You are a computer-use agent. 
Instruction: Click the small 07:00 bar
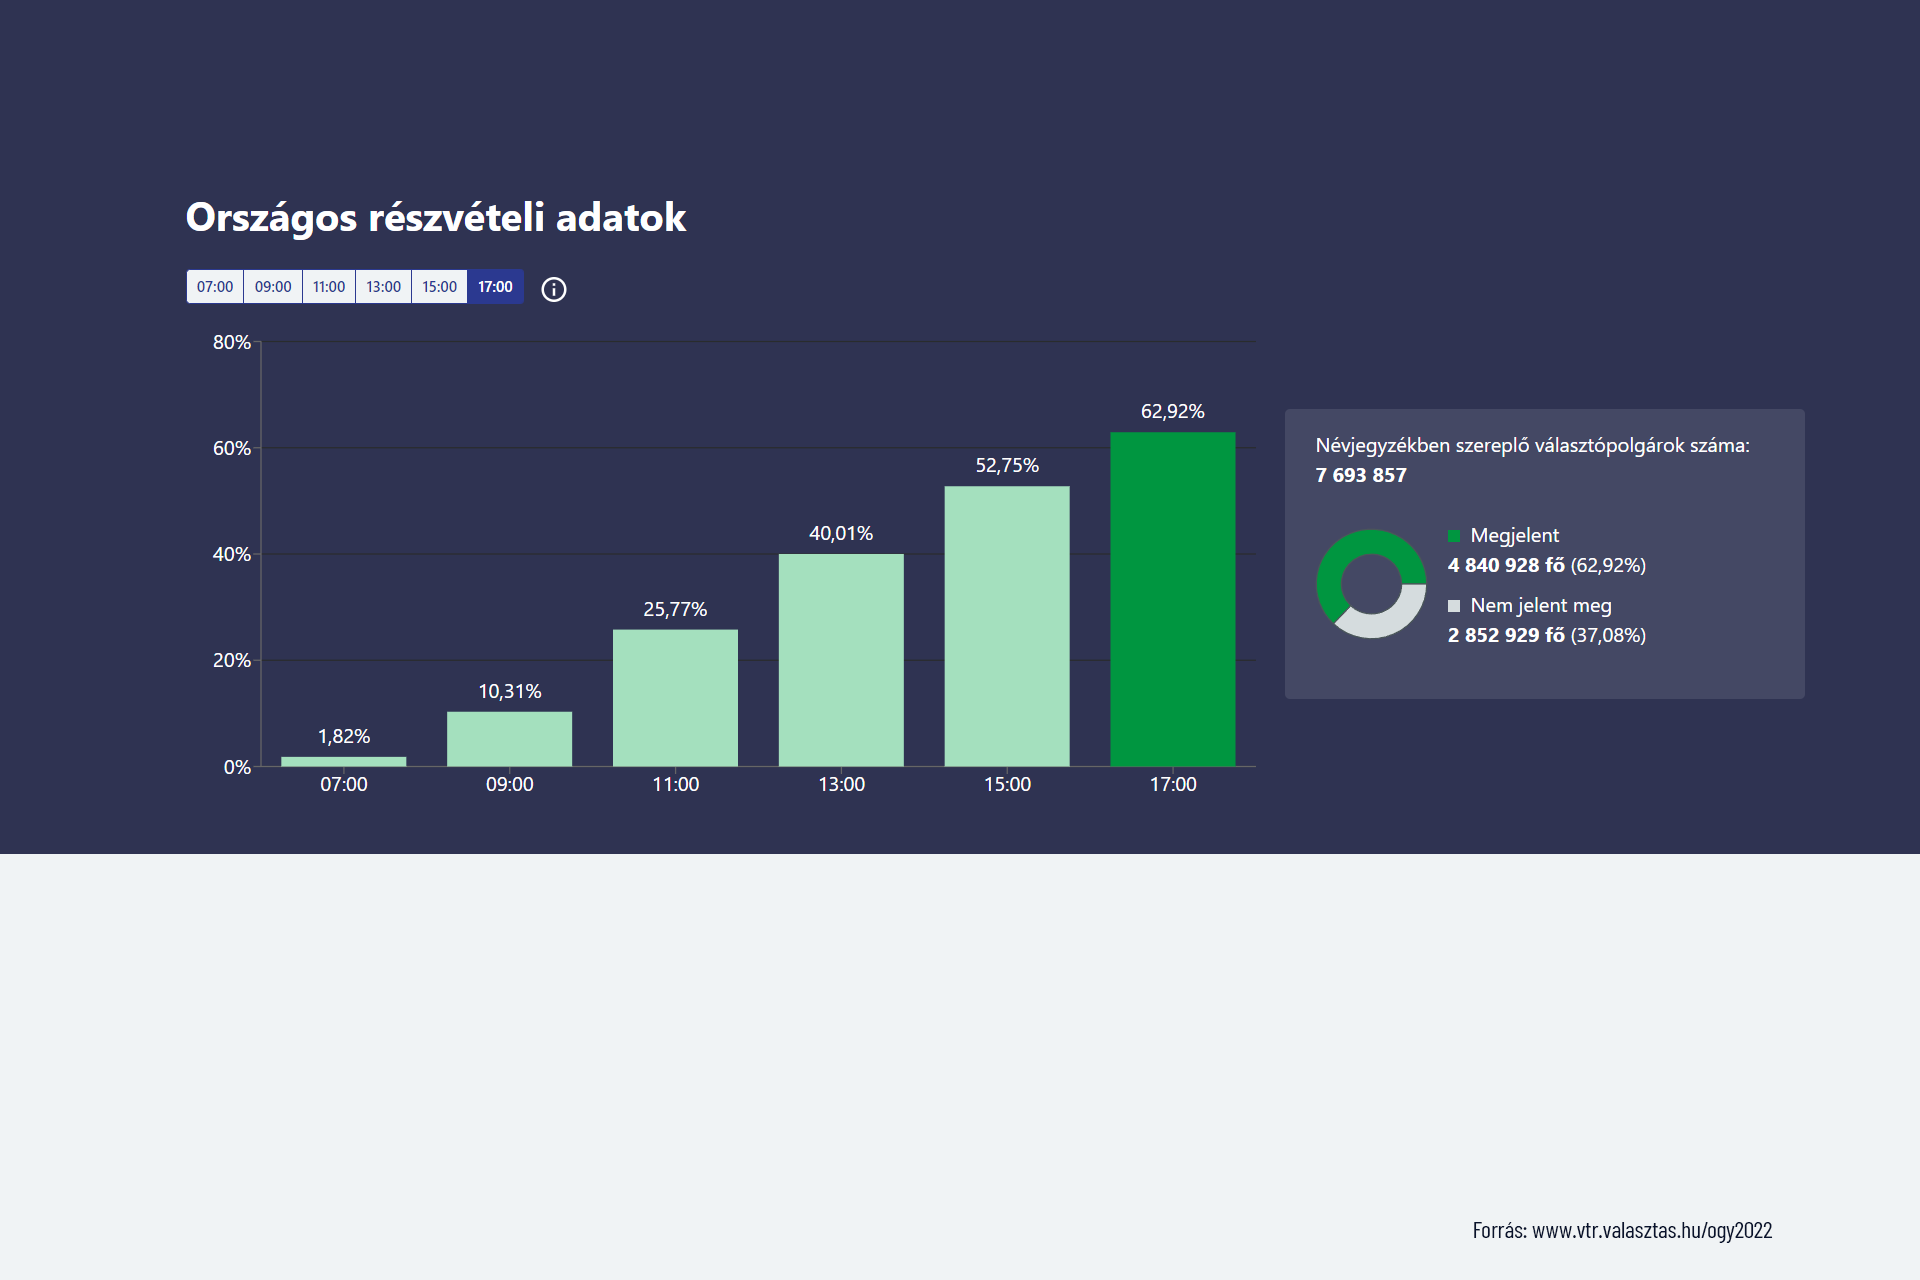click(x=343, y=762)
